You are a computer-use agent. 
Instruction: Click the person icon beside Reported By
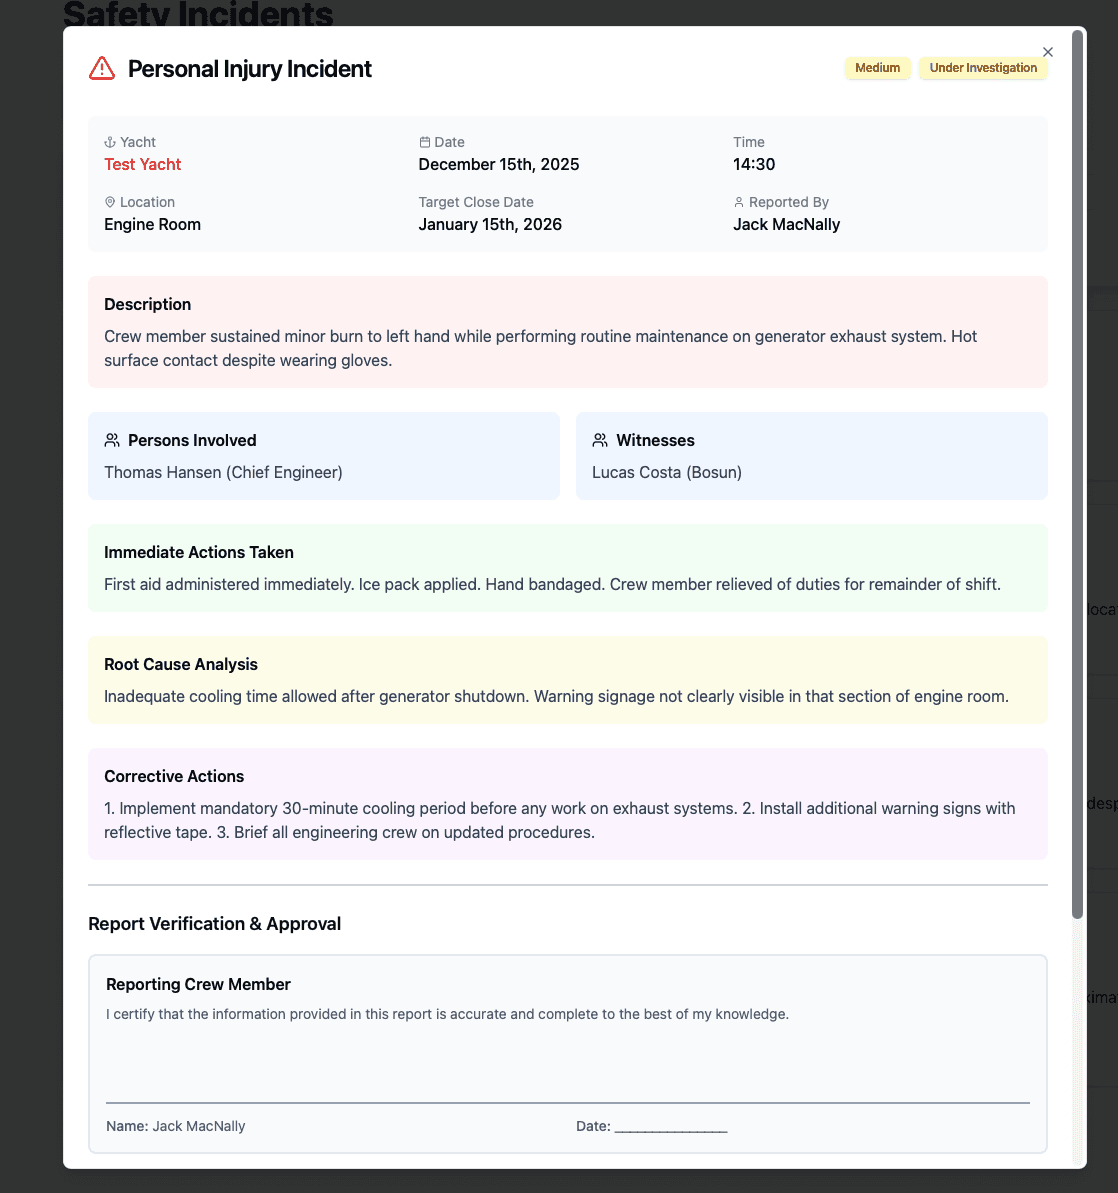coord(738,202)
